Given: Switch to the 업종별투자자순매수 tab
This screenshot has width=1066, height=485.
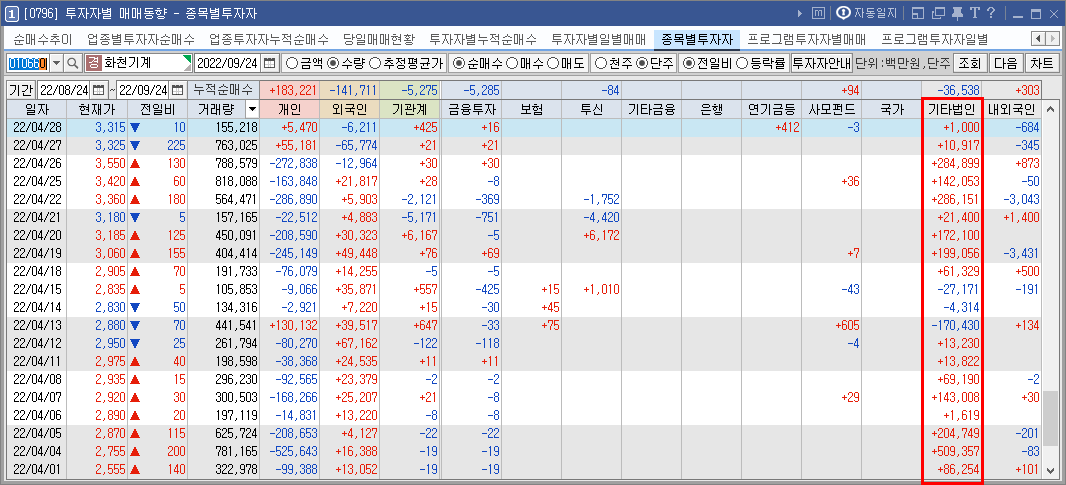Looking at the screenshot, I should [x=141, y=39].
